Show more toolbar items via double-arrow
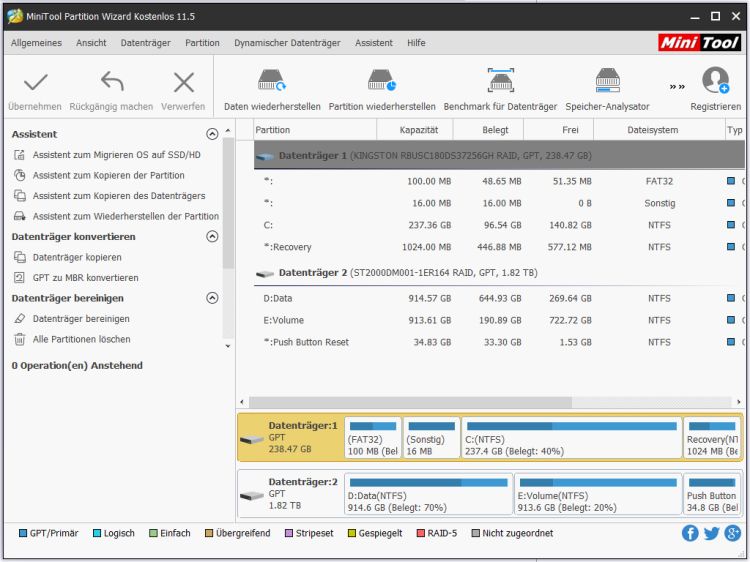 pyautogui.click(x=677, y=87)
